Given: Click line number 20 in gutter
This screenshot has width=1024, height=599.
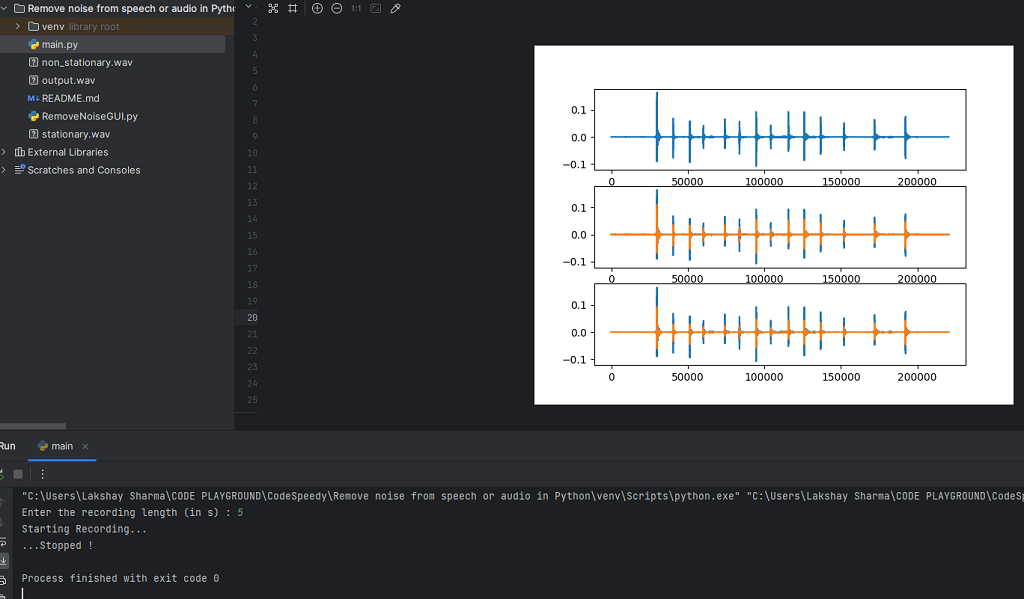Looking at the screenshot, I should pos(252,317).
